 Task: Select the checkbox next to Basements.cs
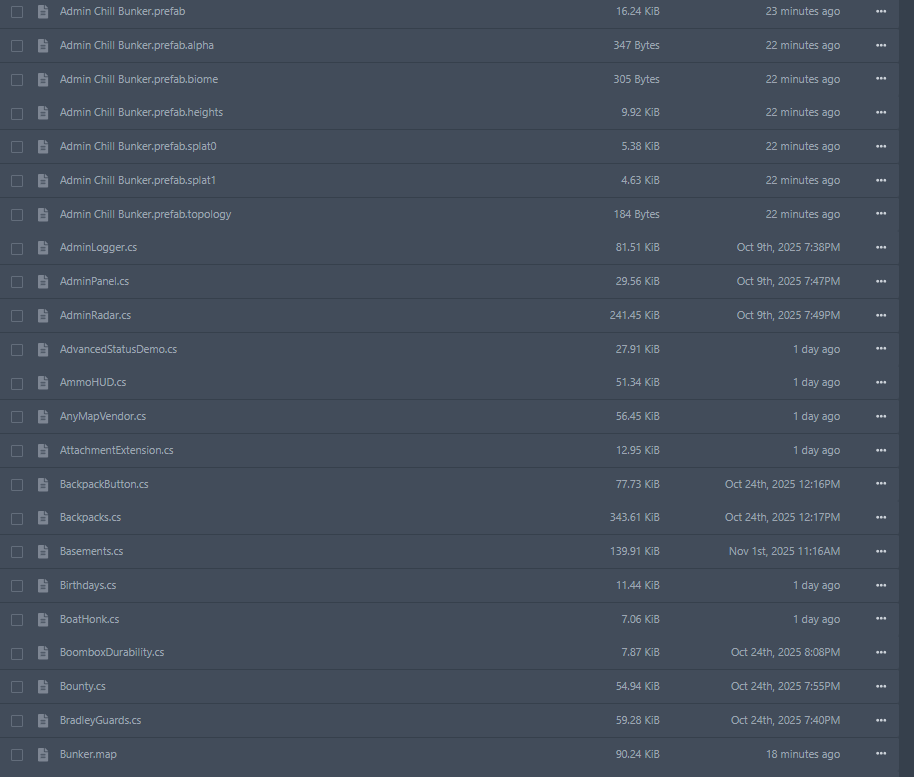point(17,552)
